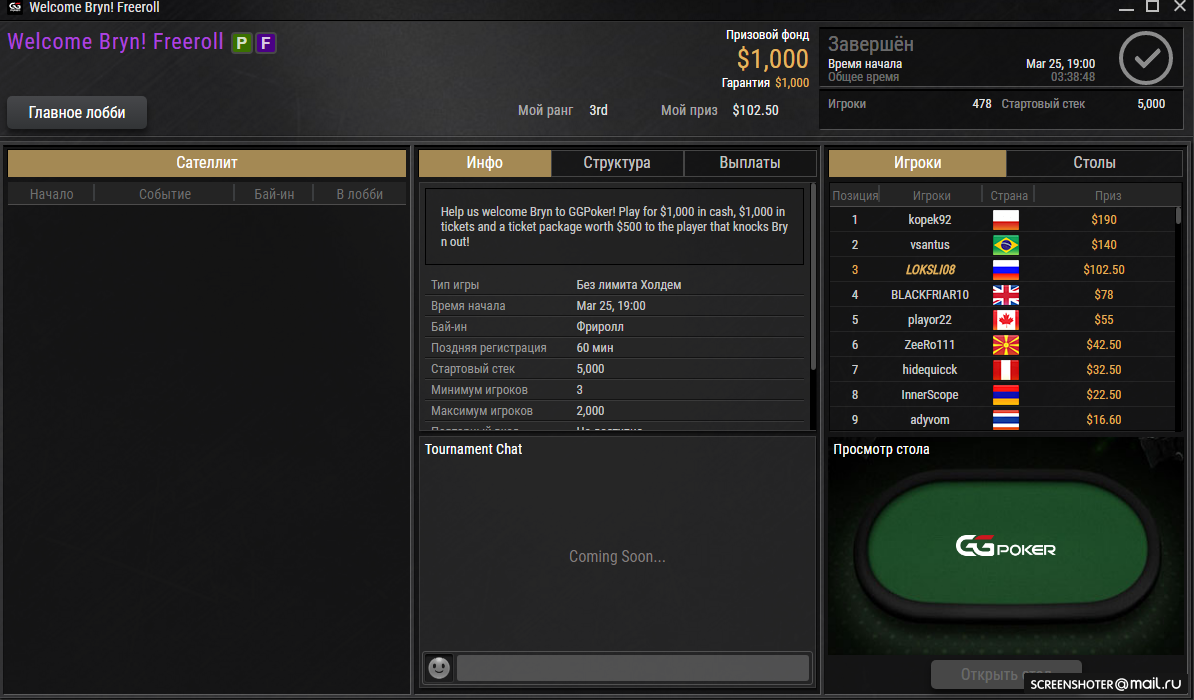Click the Открыть стол button

pyautogui.click(x=1006, y=675)
